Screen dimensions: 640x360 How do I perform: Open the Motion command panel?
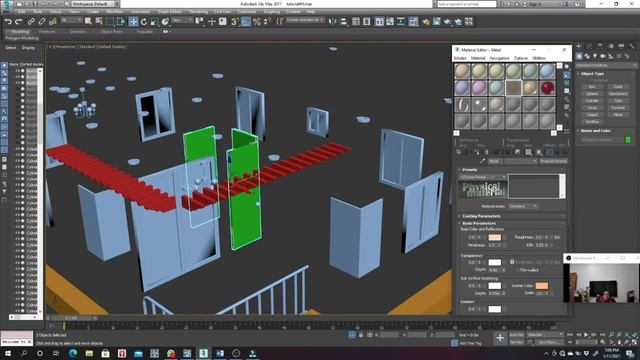pos(611,47)
